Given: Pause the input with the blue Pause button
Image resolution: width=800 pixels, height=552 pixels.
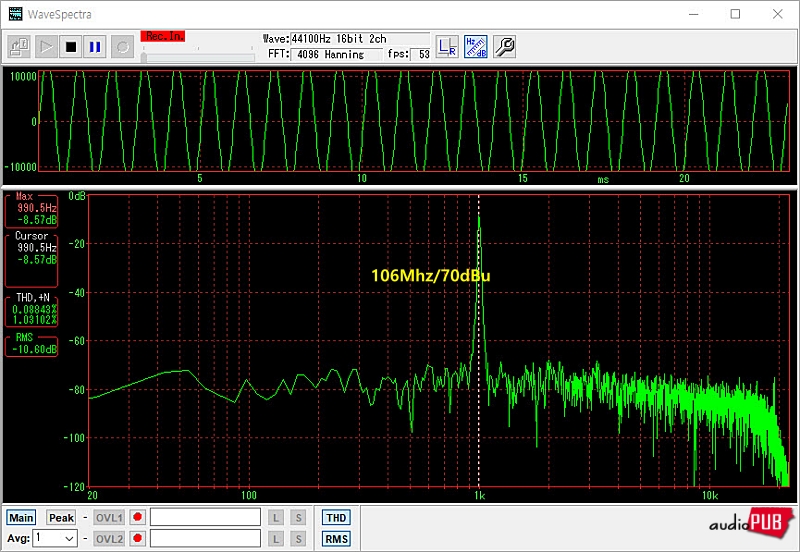Looking at the screenshot, I should (x=96, y=46).
